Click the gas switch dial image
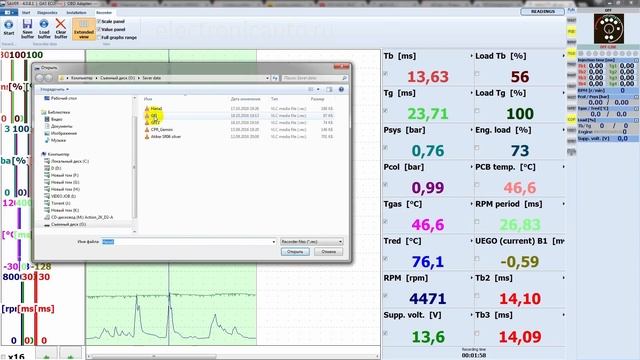The image size is (640, 360). (x=609, y=29)
